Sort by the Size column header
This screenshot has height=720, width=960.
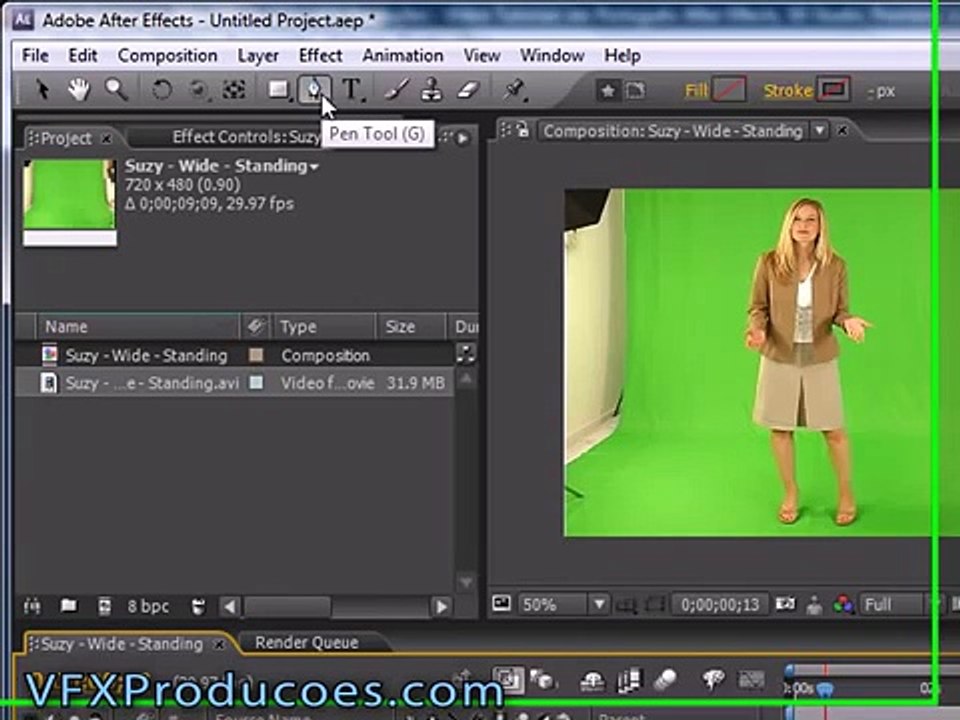coord(411,326)
